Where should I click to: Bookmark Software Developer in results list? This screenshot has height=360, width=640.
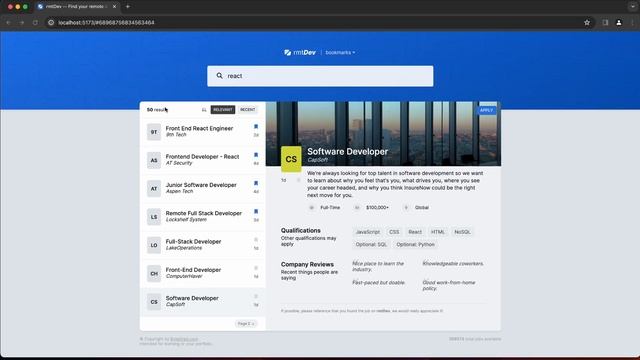[256, 296]
